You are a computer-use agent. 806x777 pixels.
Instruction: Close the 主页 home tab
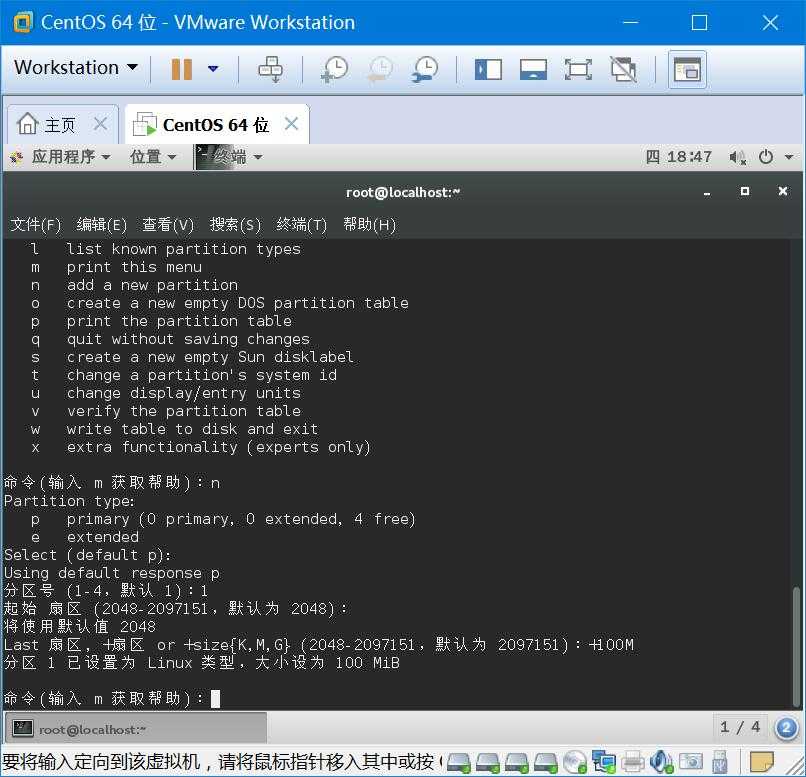(x=100, y=123)
